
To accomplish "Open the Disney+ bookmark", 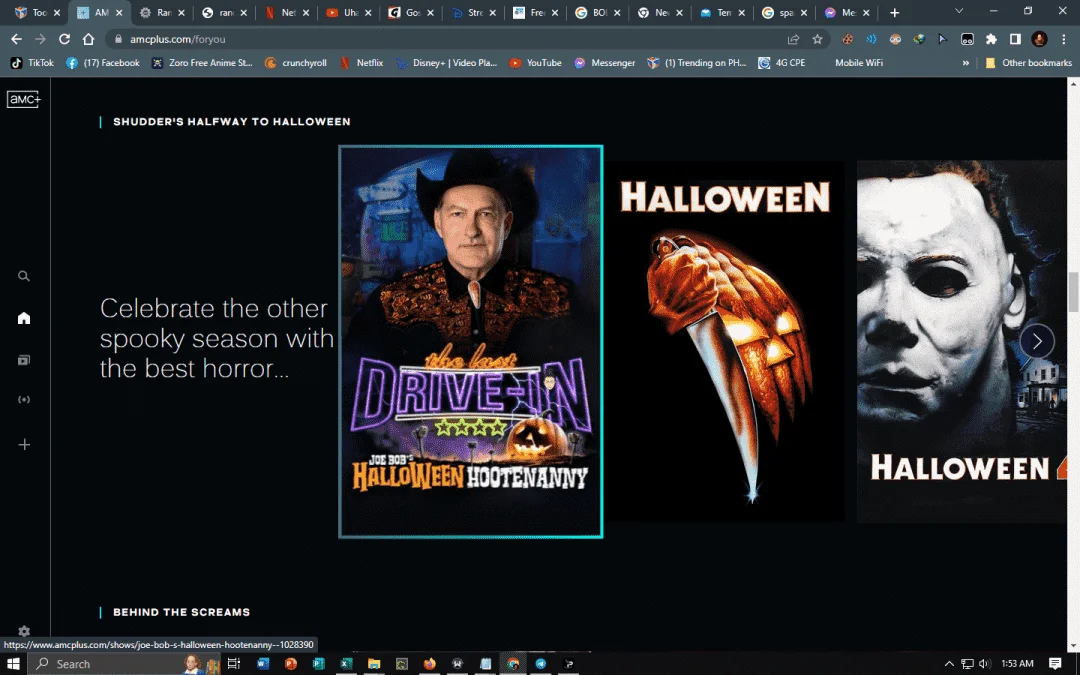I will click(x=446, y=63).
